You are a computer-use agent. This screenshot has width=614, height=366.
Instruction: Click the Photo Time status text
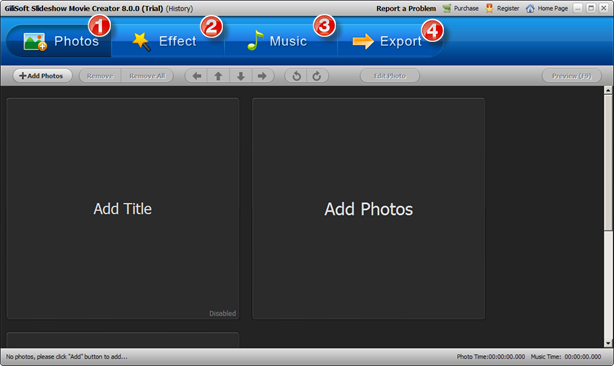pos(491,357)
